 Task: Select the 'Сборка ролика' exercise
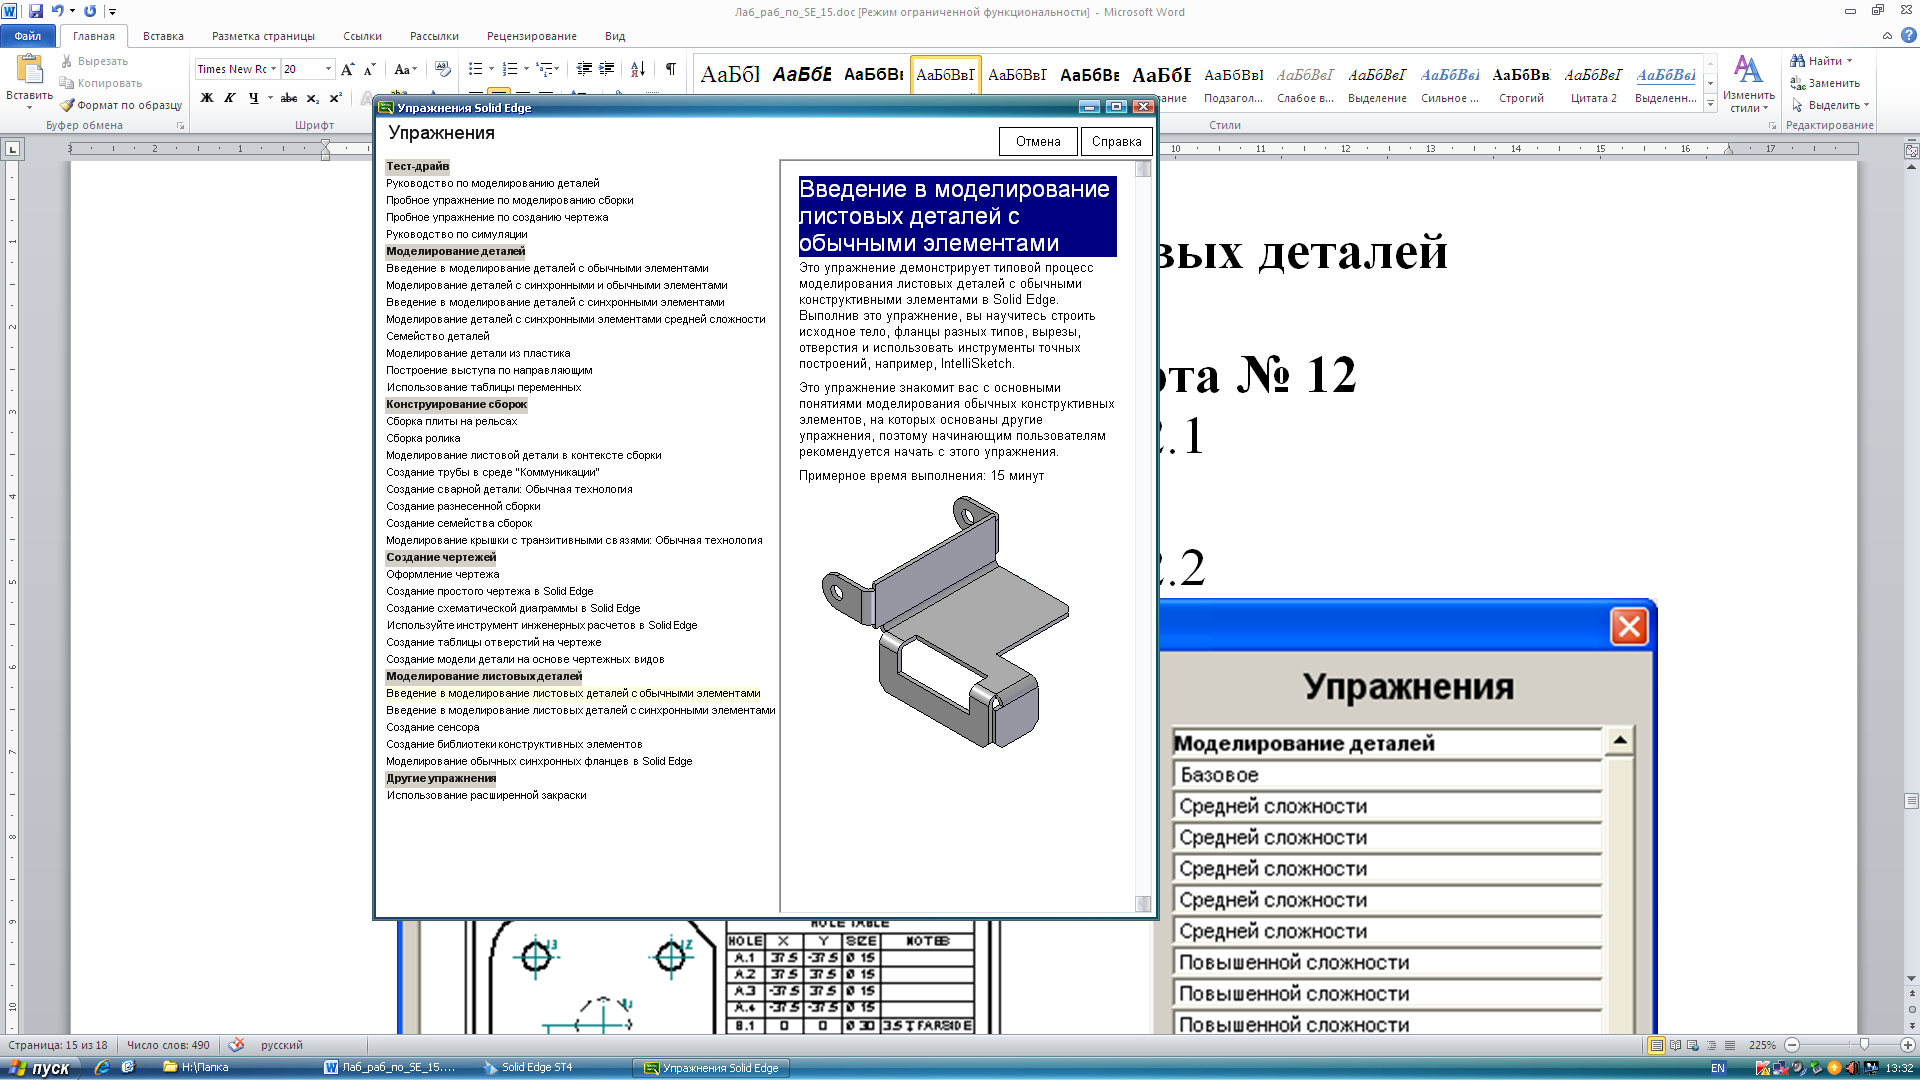tap(423, 438)
